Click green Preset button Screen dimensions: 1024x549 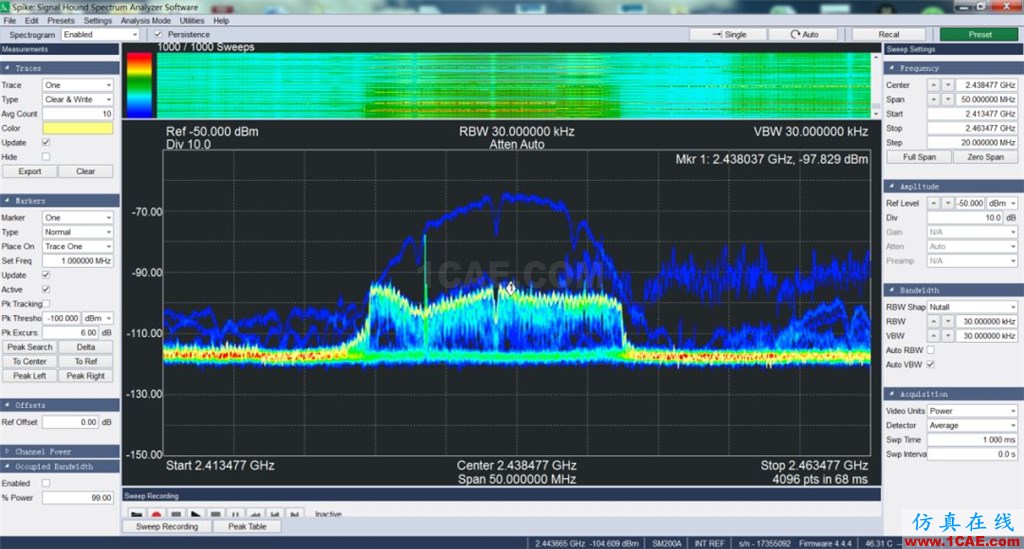(x=980, y=34)
